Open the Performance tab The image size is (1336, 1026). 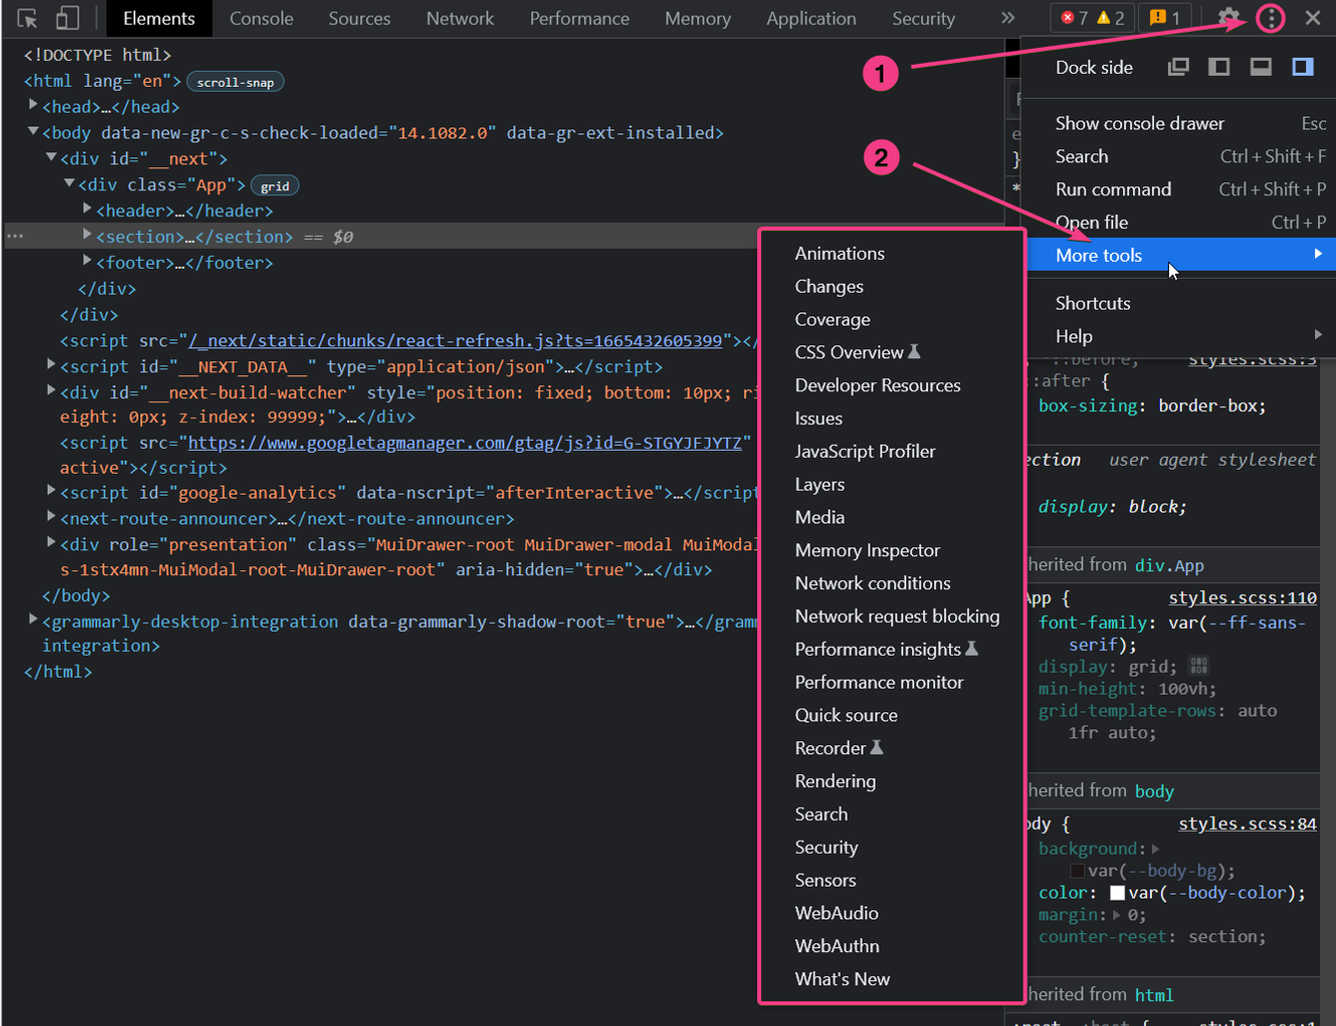pos(580,18)
